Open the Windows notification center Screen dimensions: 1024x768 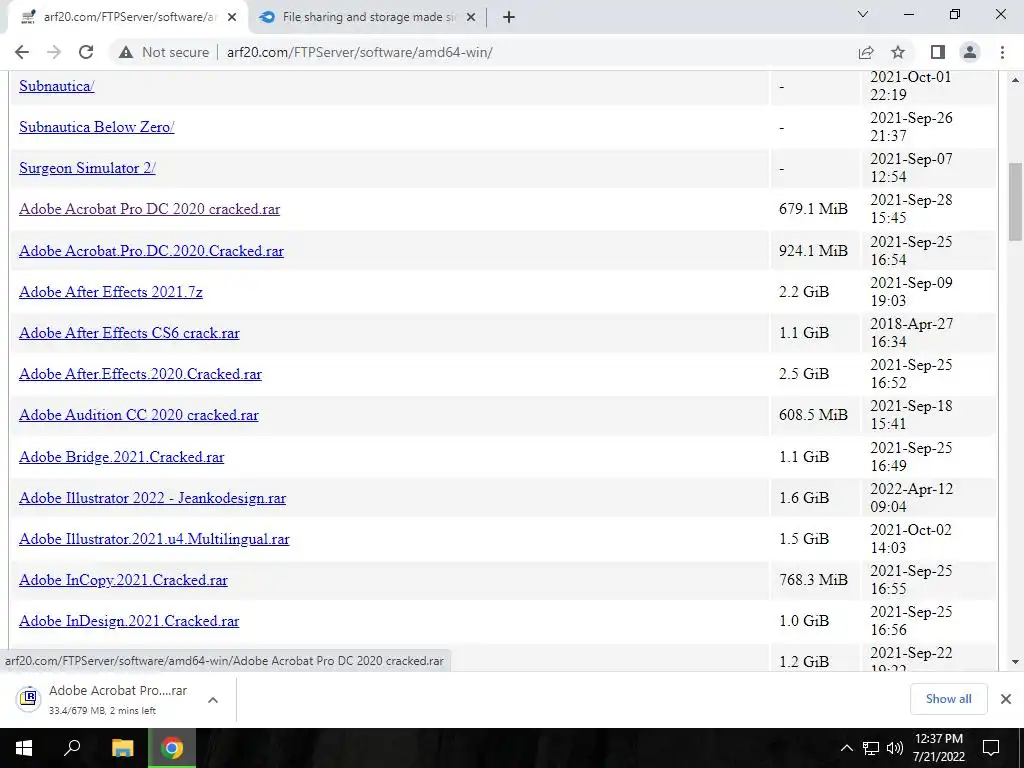pos(991,748)
